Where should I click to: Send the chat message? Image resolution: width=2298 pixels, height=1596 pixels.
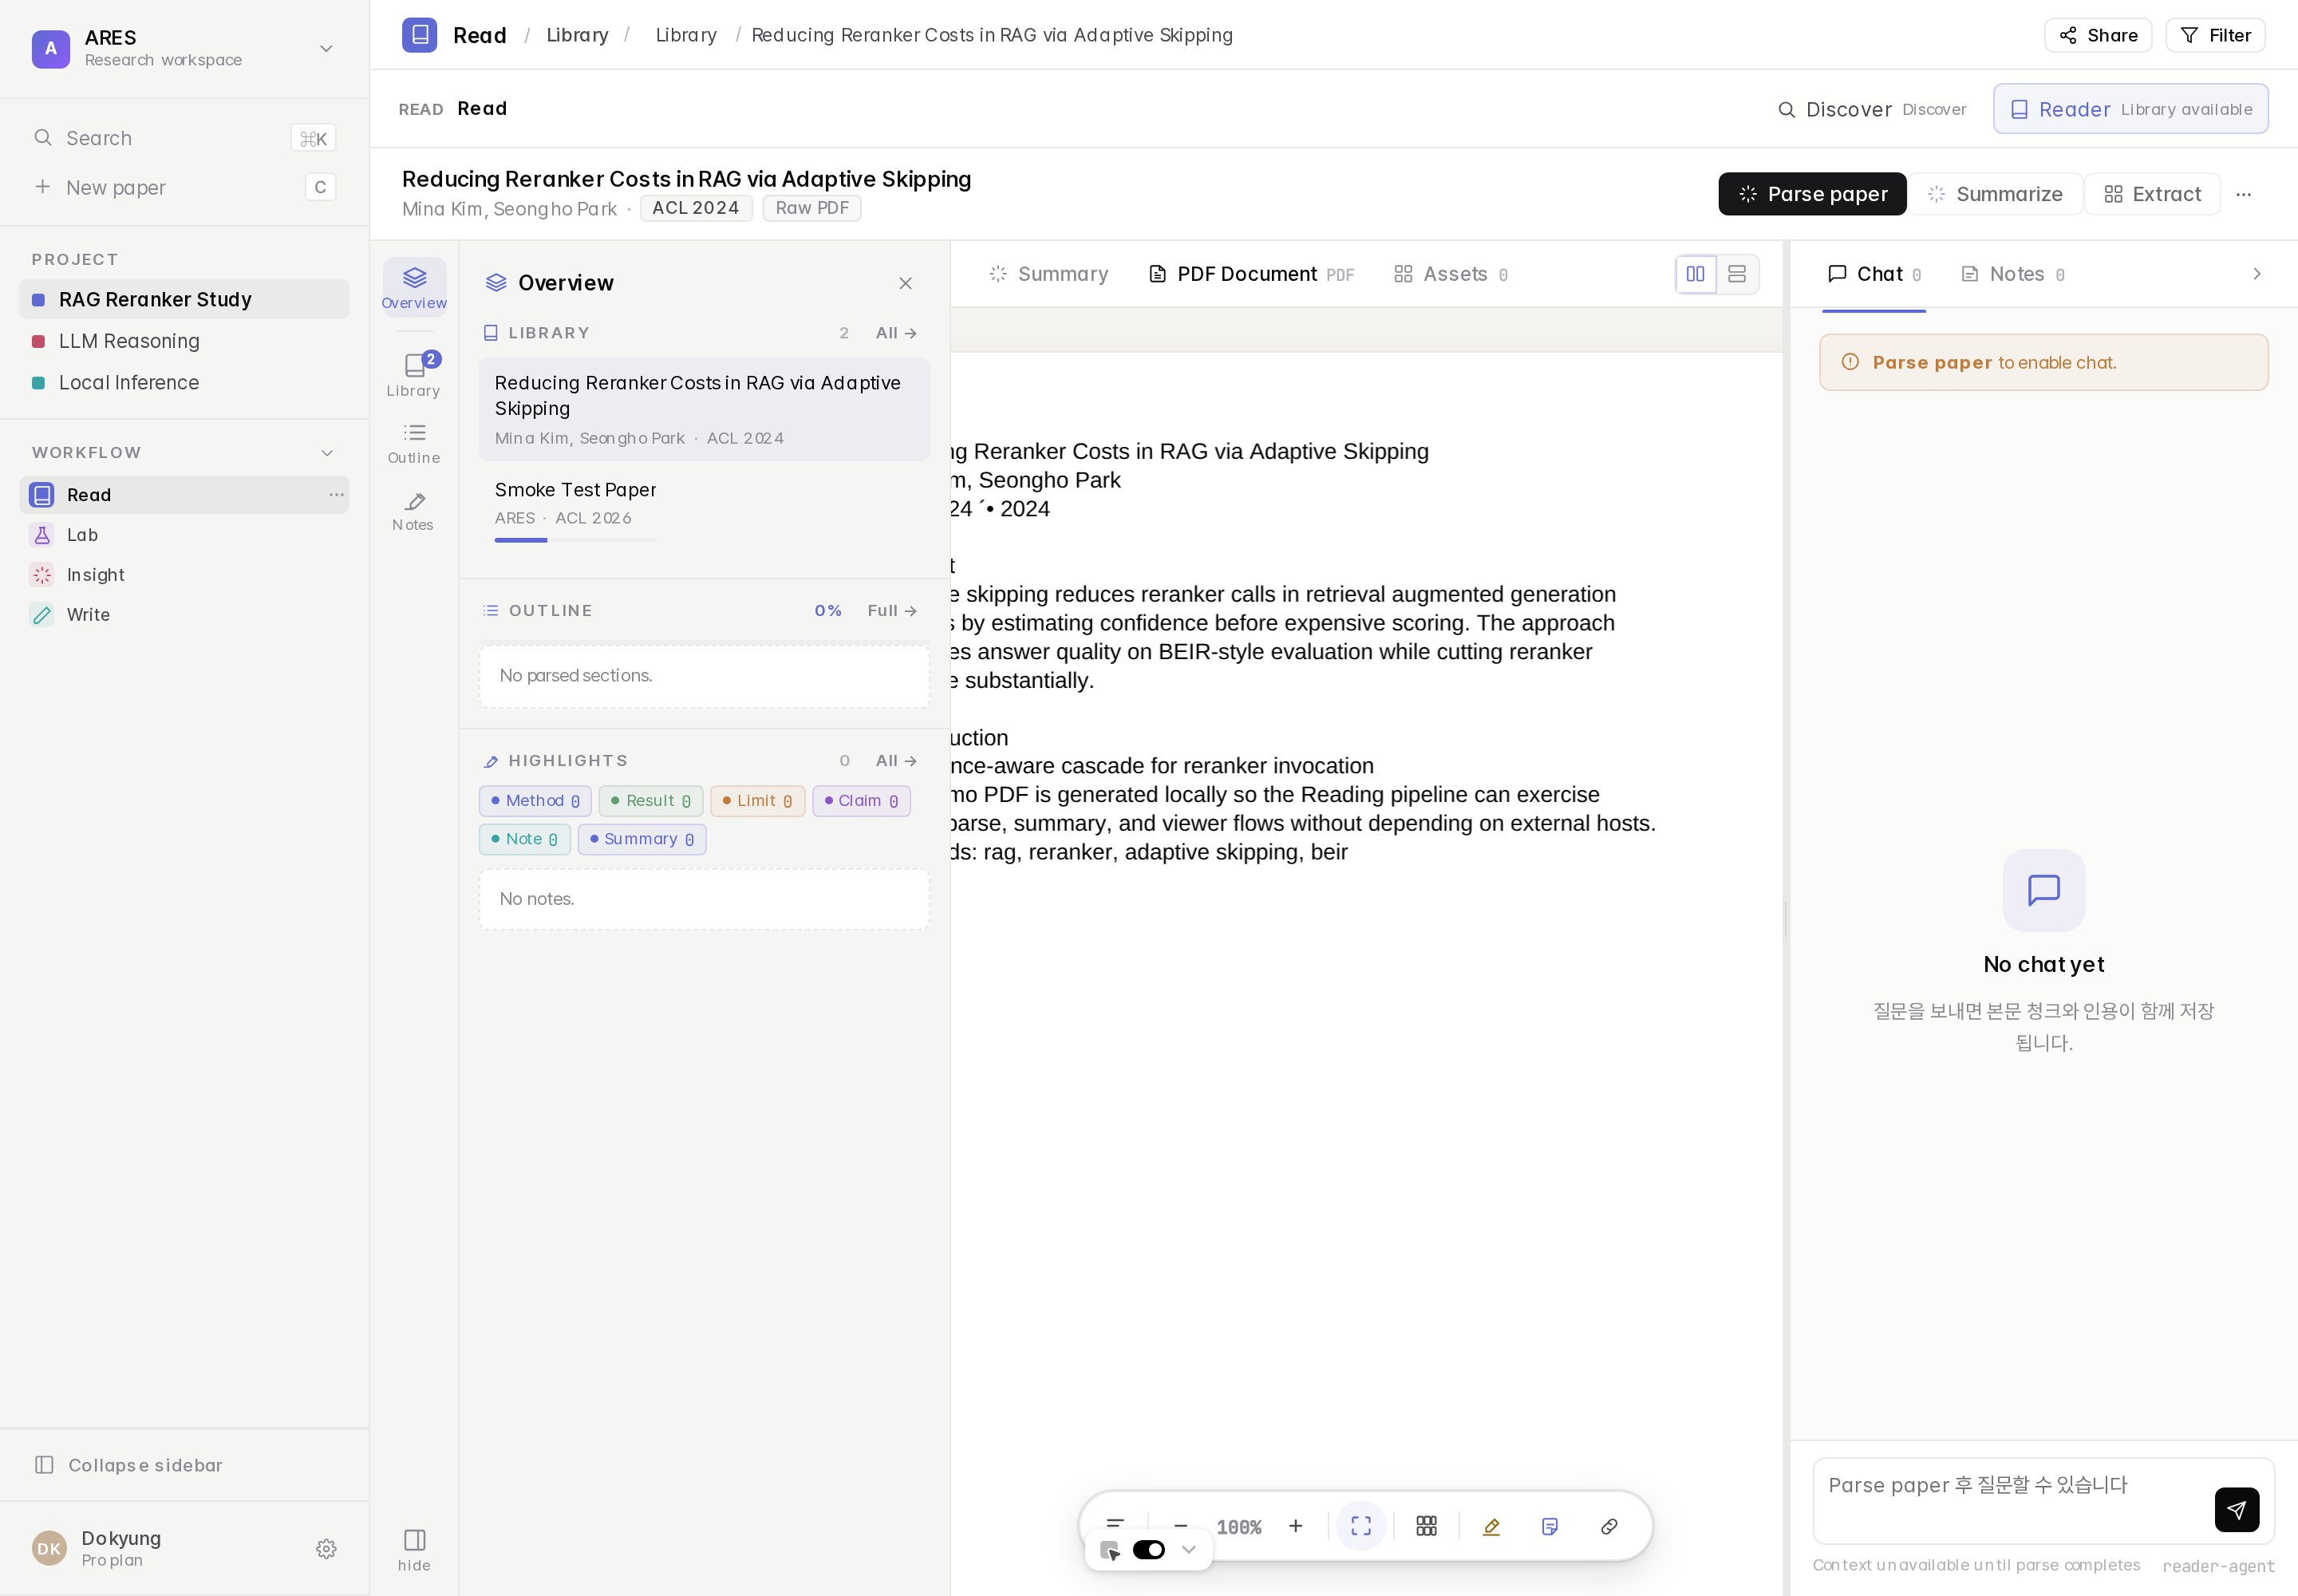click(2237, 1509)
